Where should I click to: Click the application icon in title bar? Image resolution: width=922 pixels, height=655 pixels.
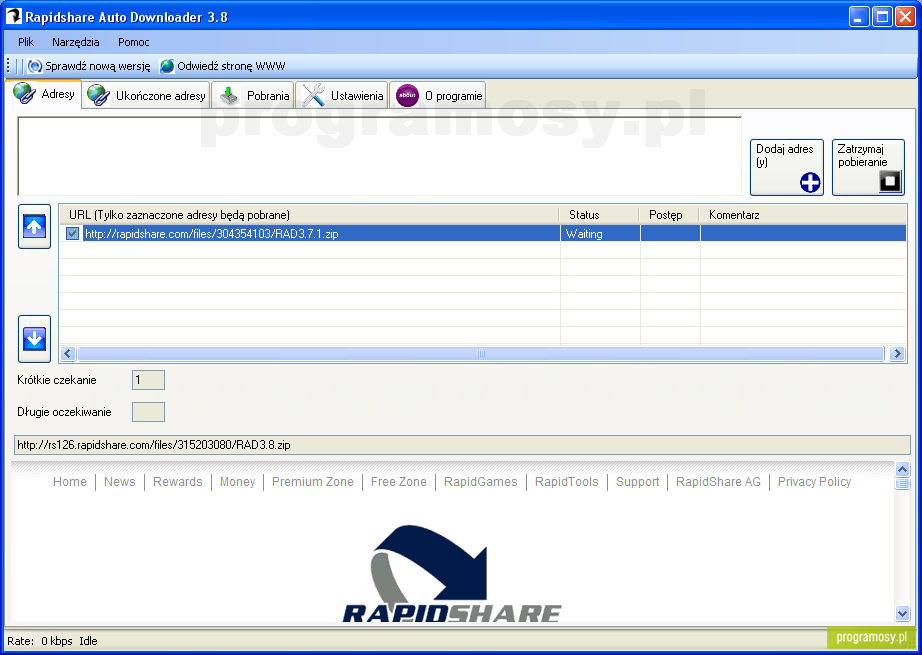[14, 16]
